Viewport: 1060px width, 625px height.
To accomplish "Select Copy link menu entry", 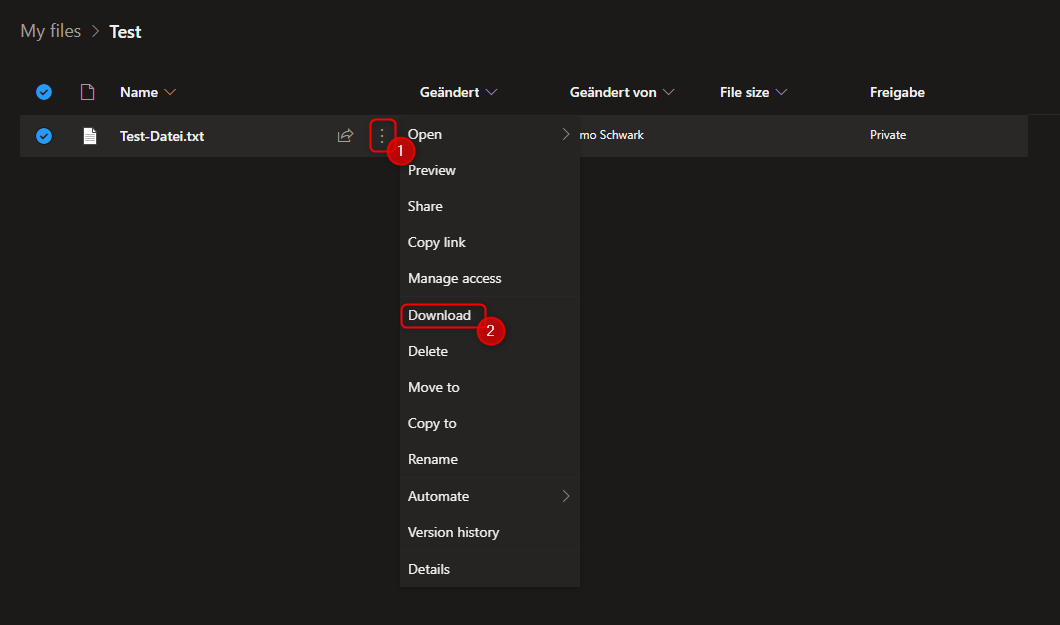I will (437, 242).
